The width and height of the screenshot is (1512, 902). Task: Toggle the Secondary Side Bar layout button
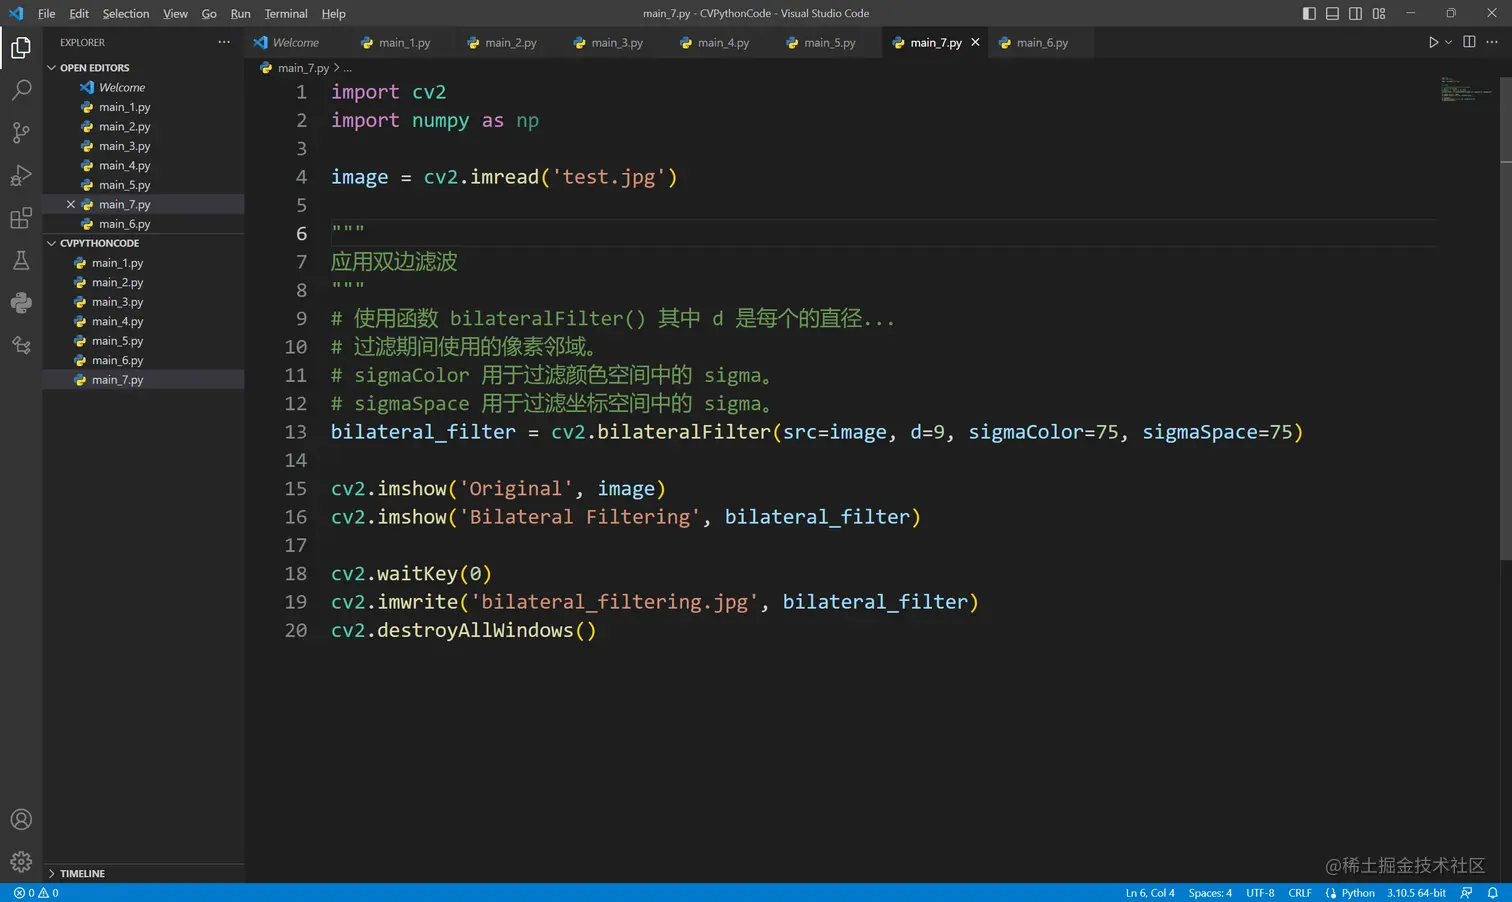(1355, 13)
